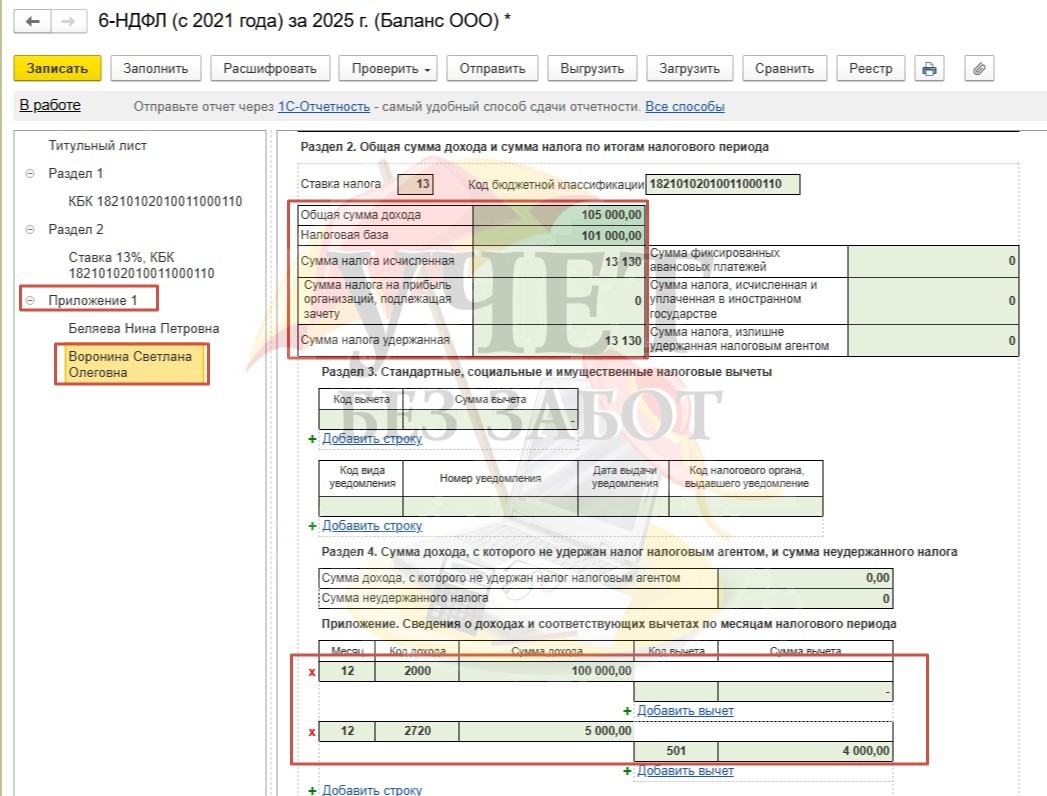Collapse the Раздел 2 tree node
Image resolution: width=1047 pixels, height=796 pixels.
(29, 230)
